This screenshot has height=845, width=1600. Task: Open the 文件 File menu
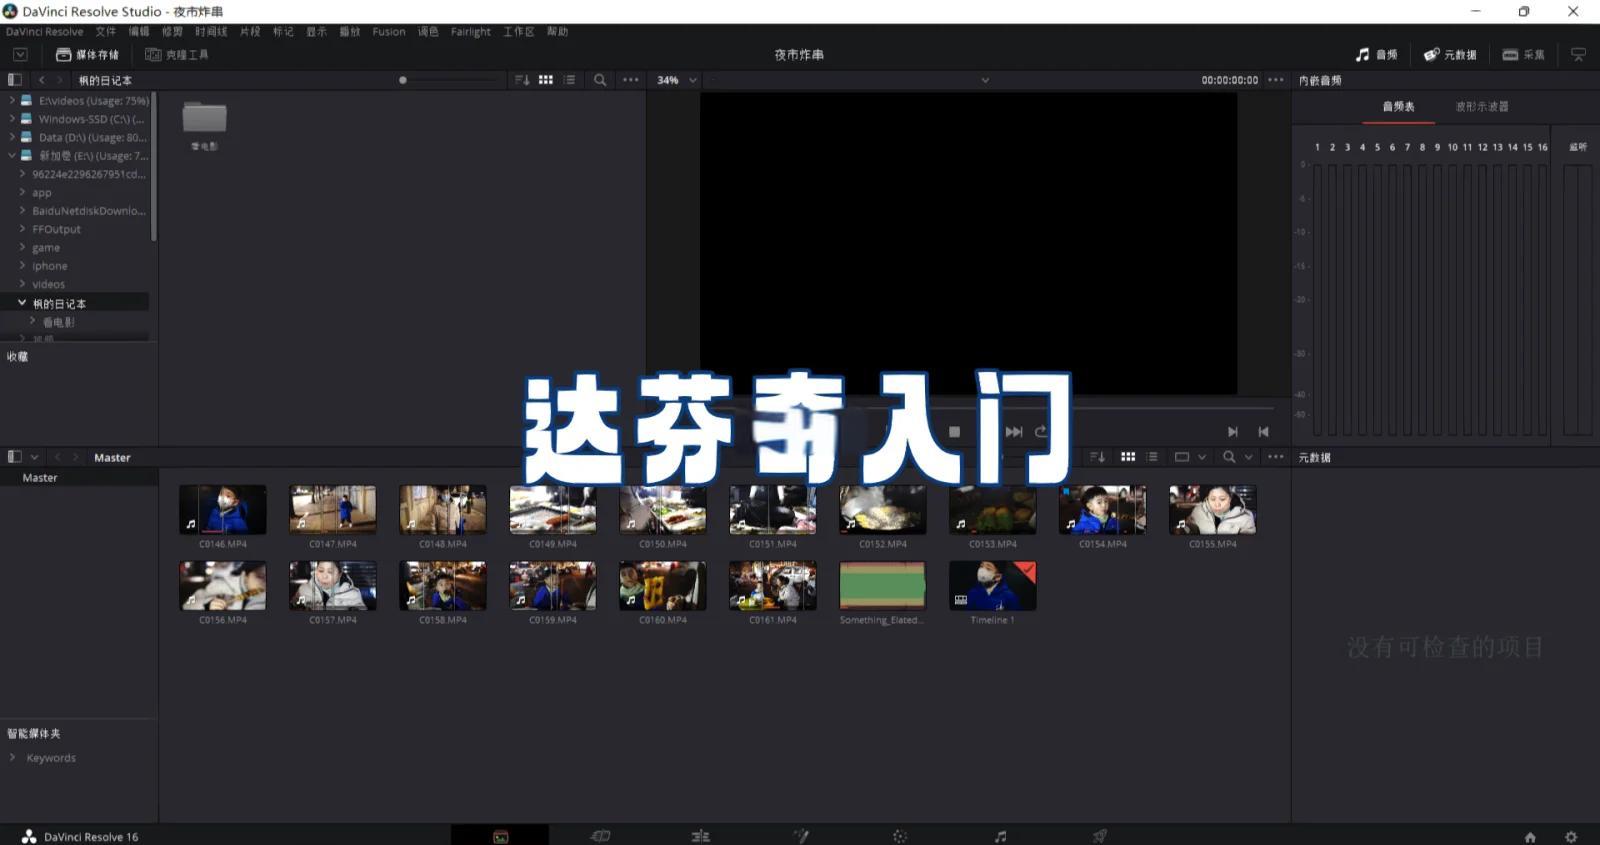106,32
